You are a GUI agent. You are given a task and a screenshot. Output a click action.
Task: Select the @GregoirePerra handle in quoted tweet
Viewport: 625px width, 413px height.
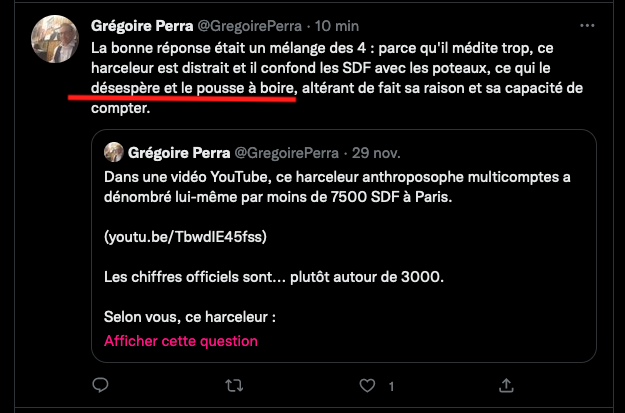[x=288, y=152]
